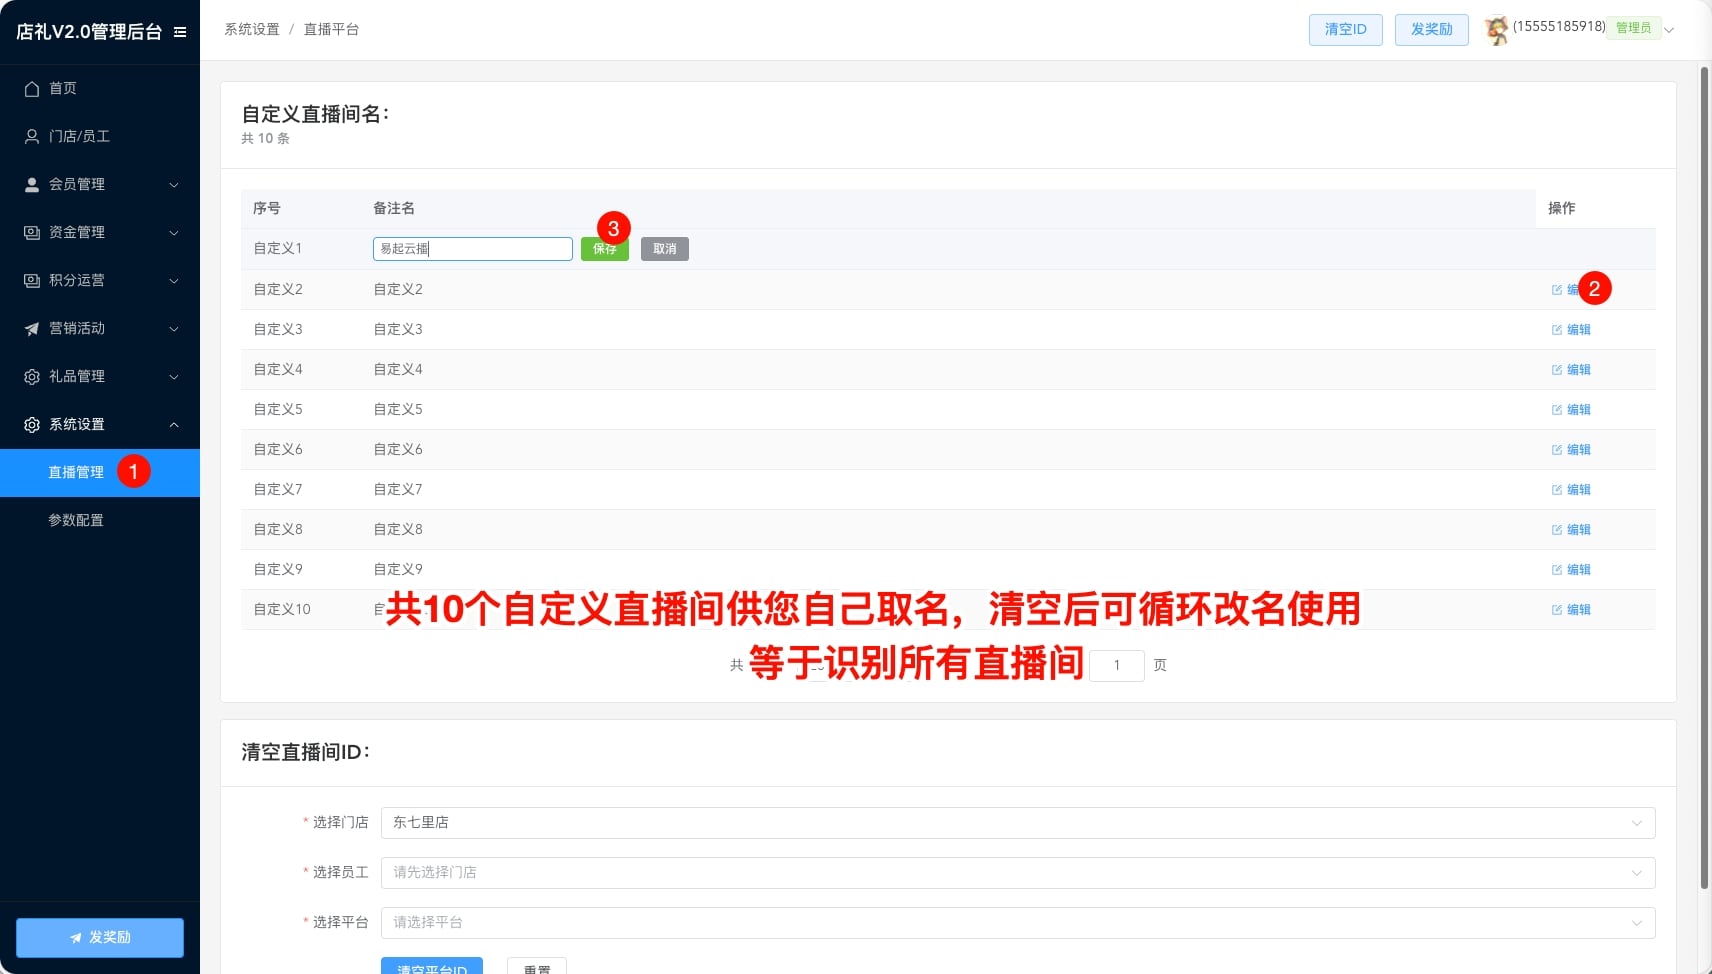The height and width of the screenshot is (974, 1712).
Task: Select 直播管理 in the sidebar
Action: click(76, 473)
